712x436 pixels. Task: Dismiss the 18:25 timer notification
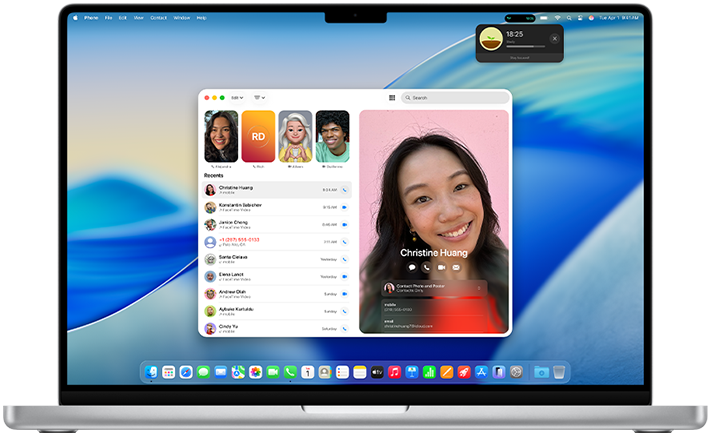(x=555, y=38)
